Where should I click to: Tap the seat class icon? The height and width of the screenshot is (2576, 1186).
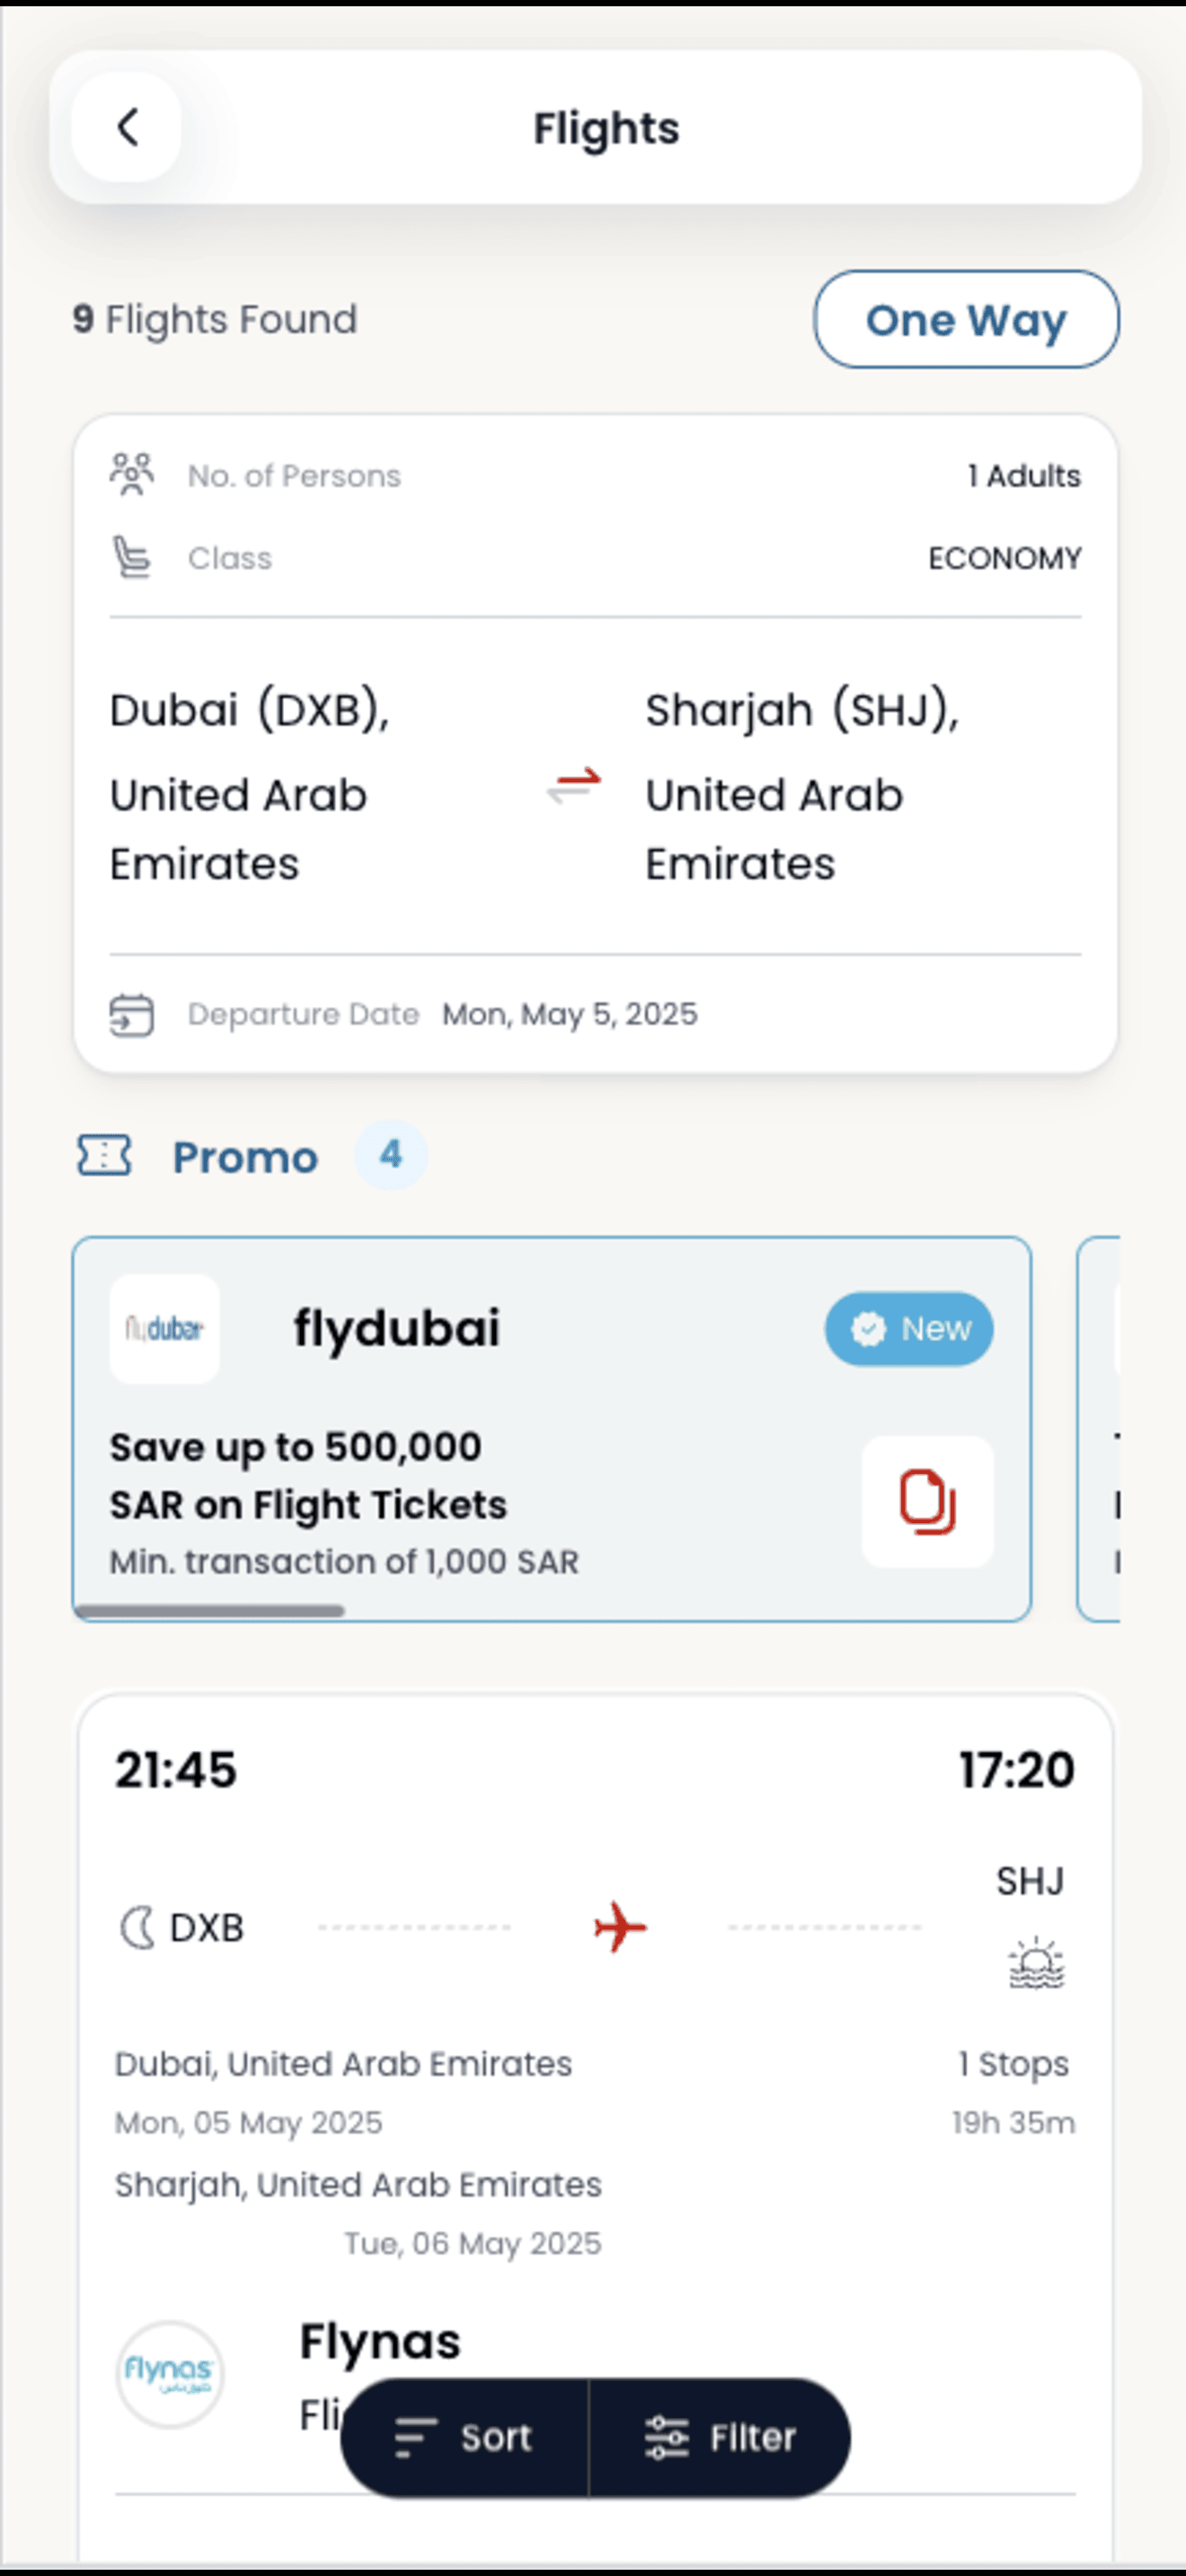coord(131,557)
